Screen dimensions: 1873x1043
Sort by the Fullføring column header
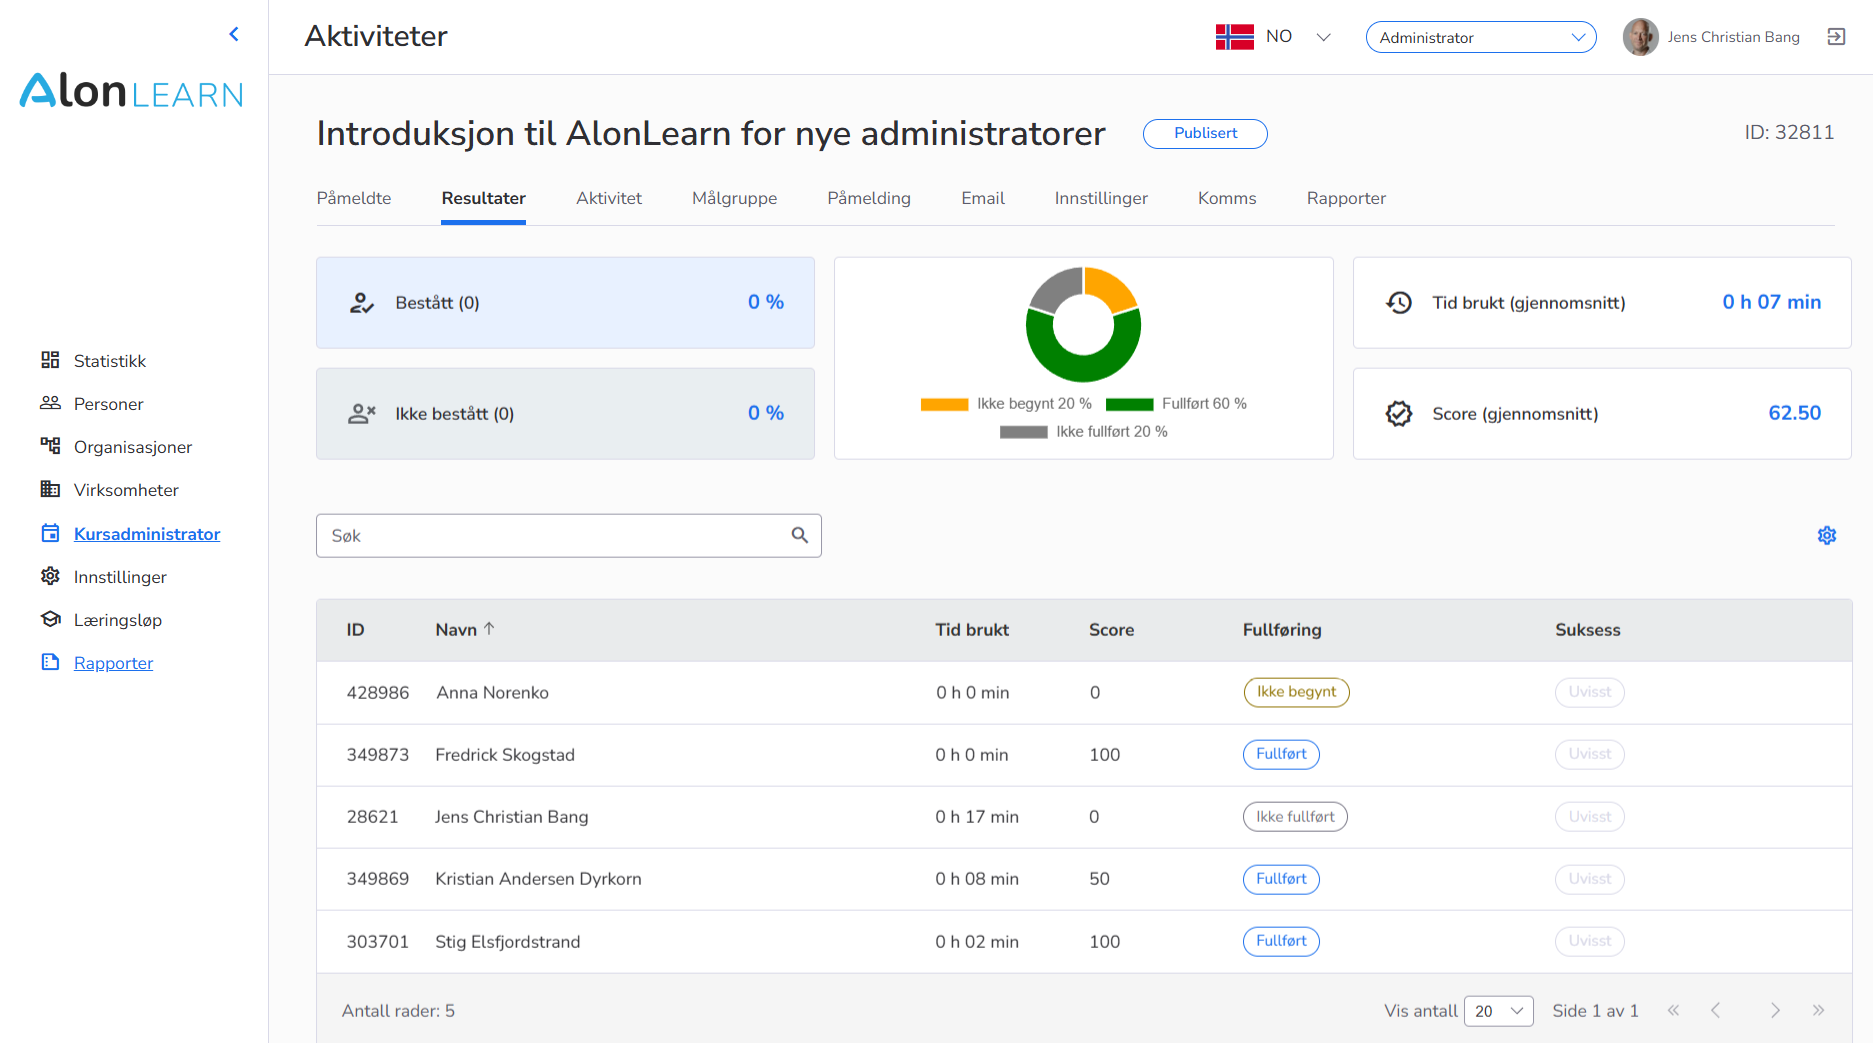click(1282, 629)
